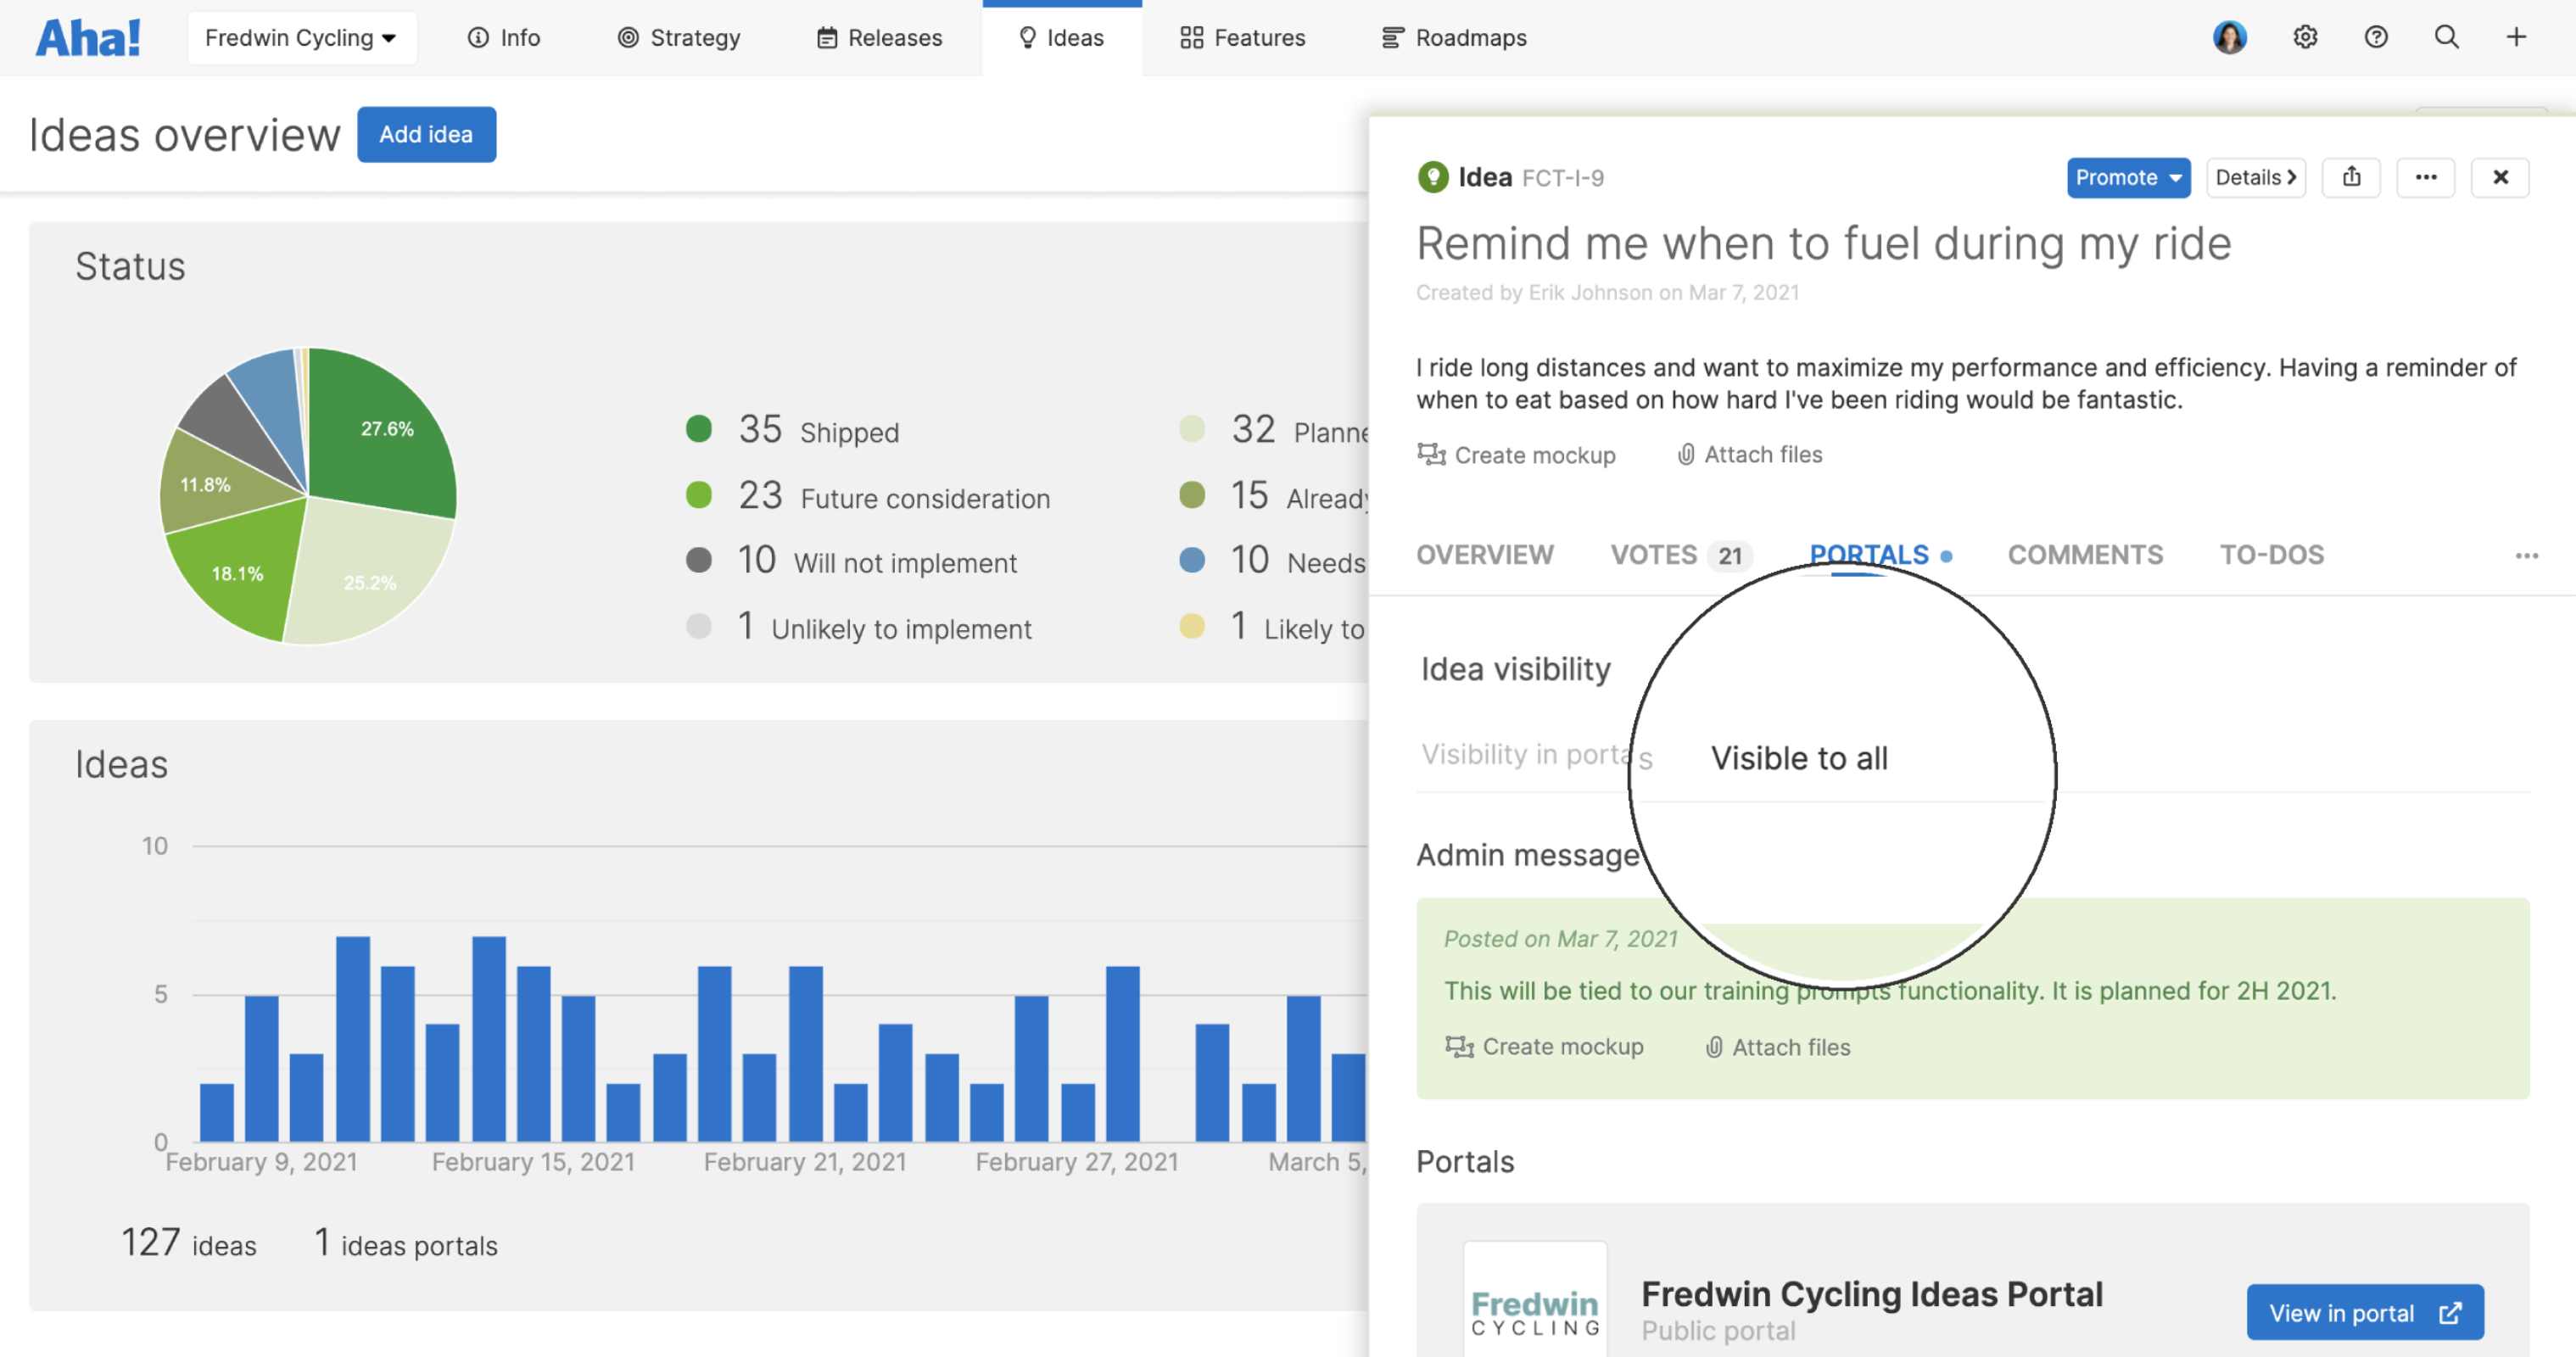Click the user avatar in the top bar
The image size is (2576, 1357).
pyautogui.click(x=2230, y=37)
